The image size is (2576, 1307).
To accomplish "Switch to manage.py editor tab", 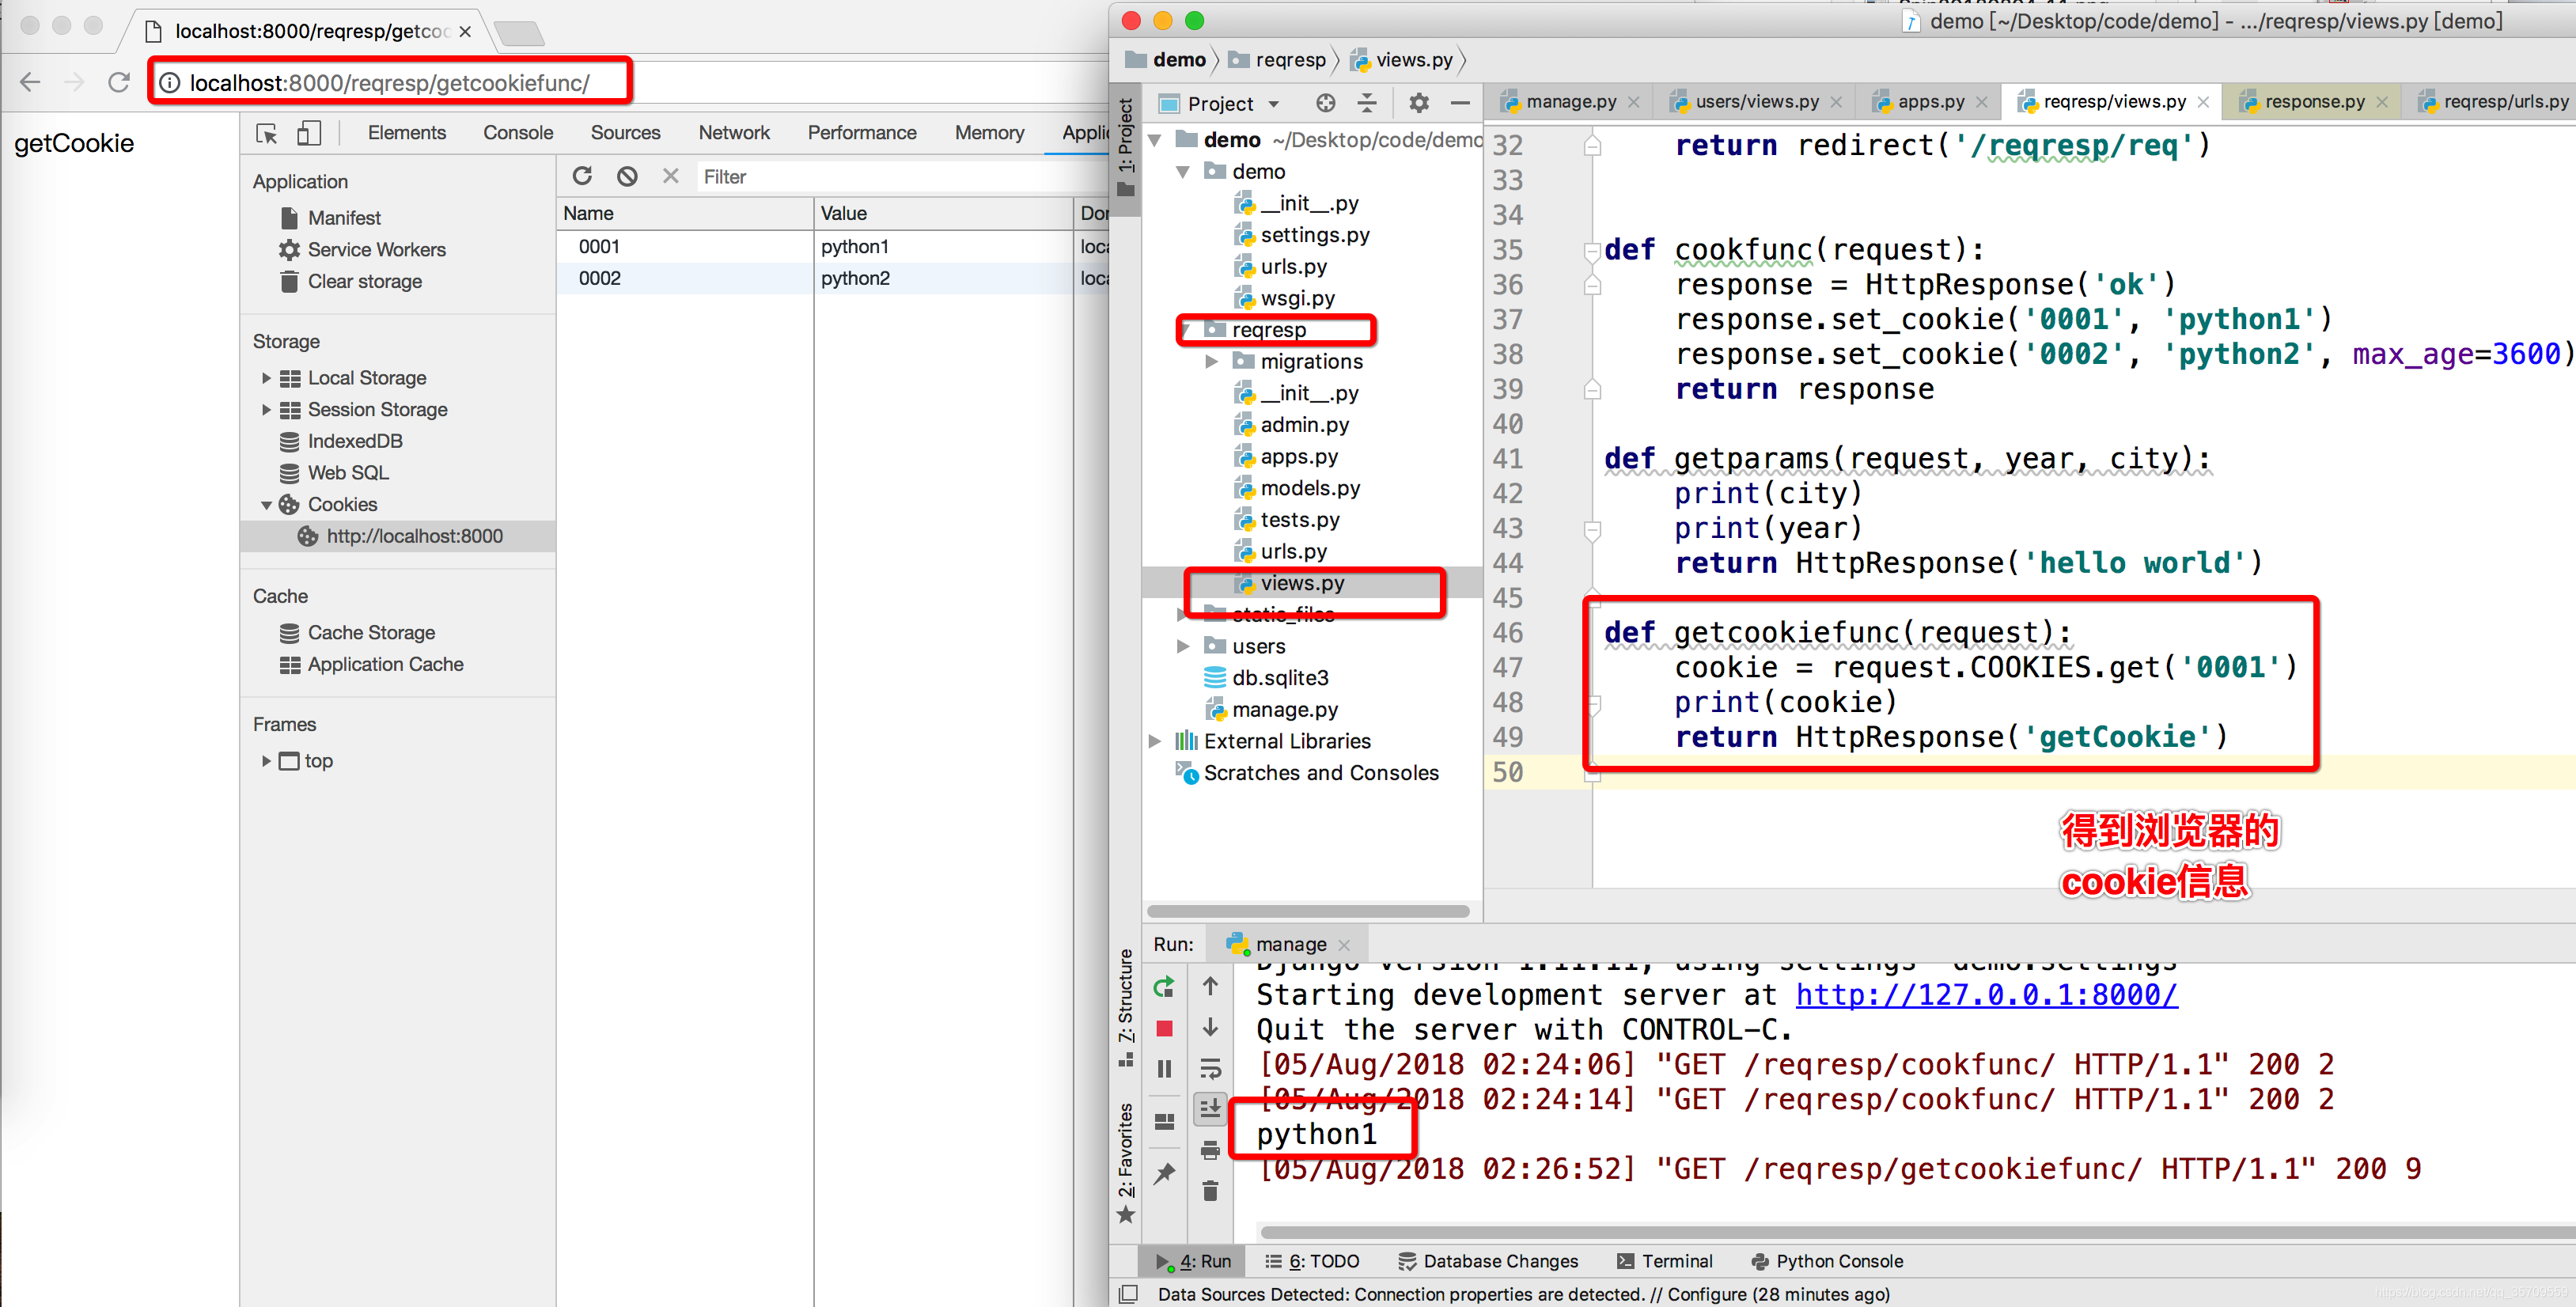I will [x=1570, y=102].
